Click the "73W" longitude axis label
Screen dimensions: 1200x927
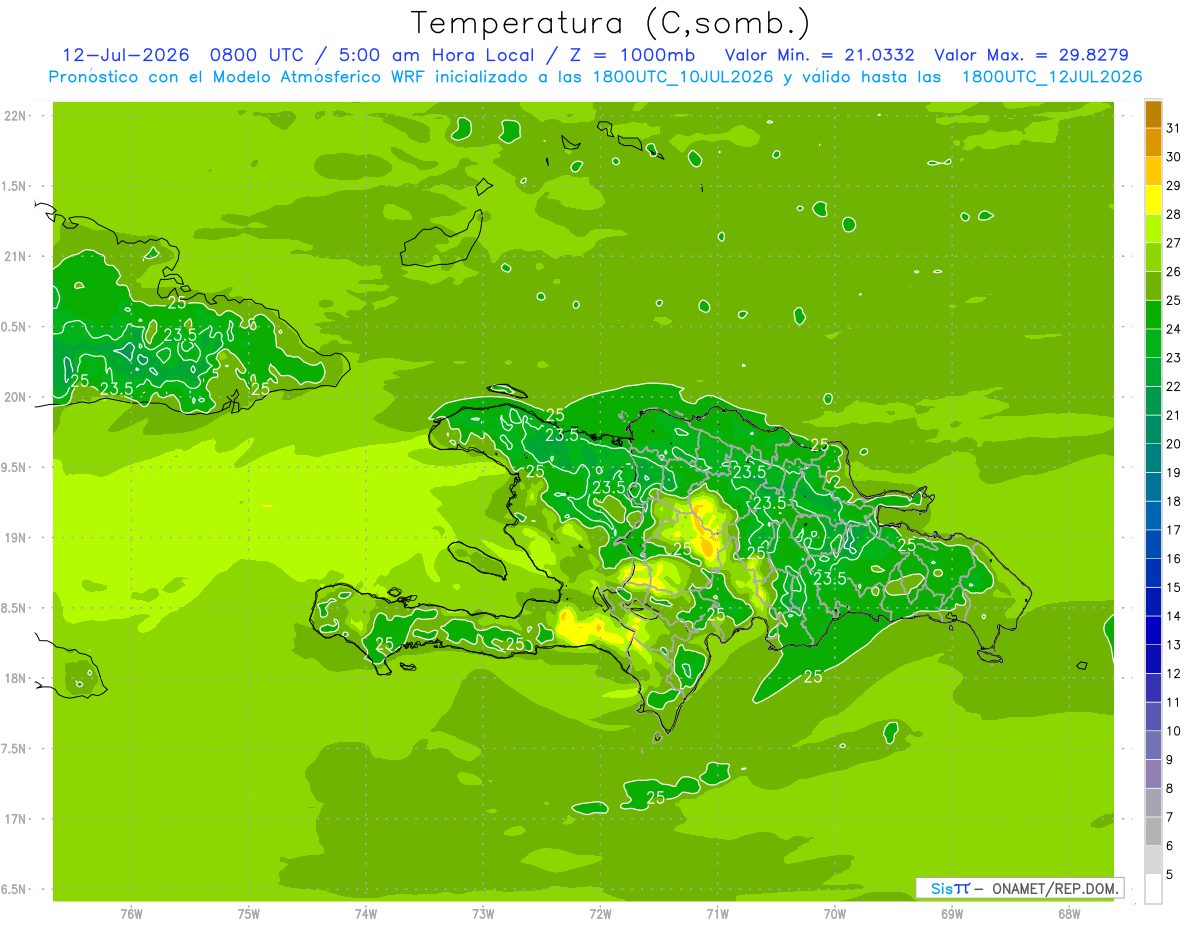pyautogui.click(x=483, y=914)
